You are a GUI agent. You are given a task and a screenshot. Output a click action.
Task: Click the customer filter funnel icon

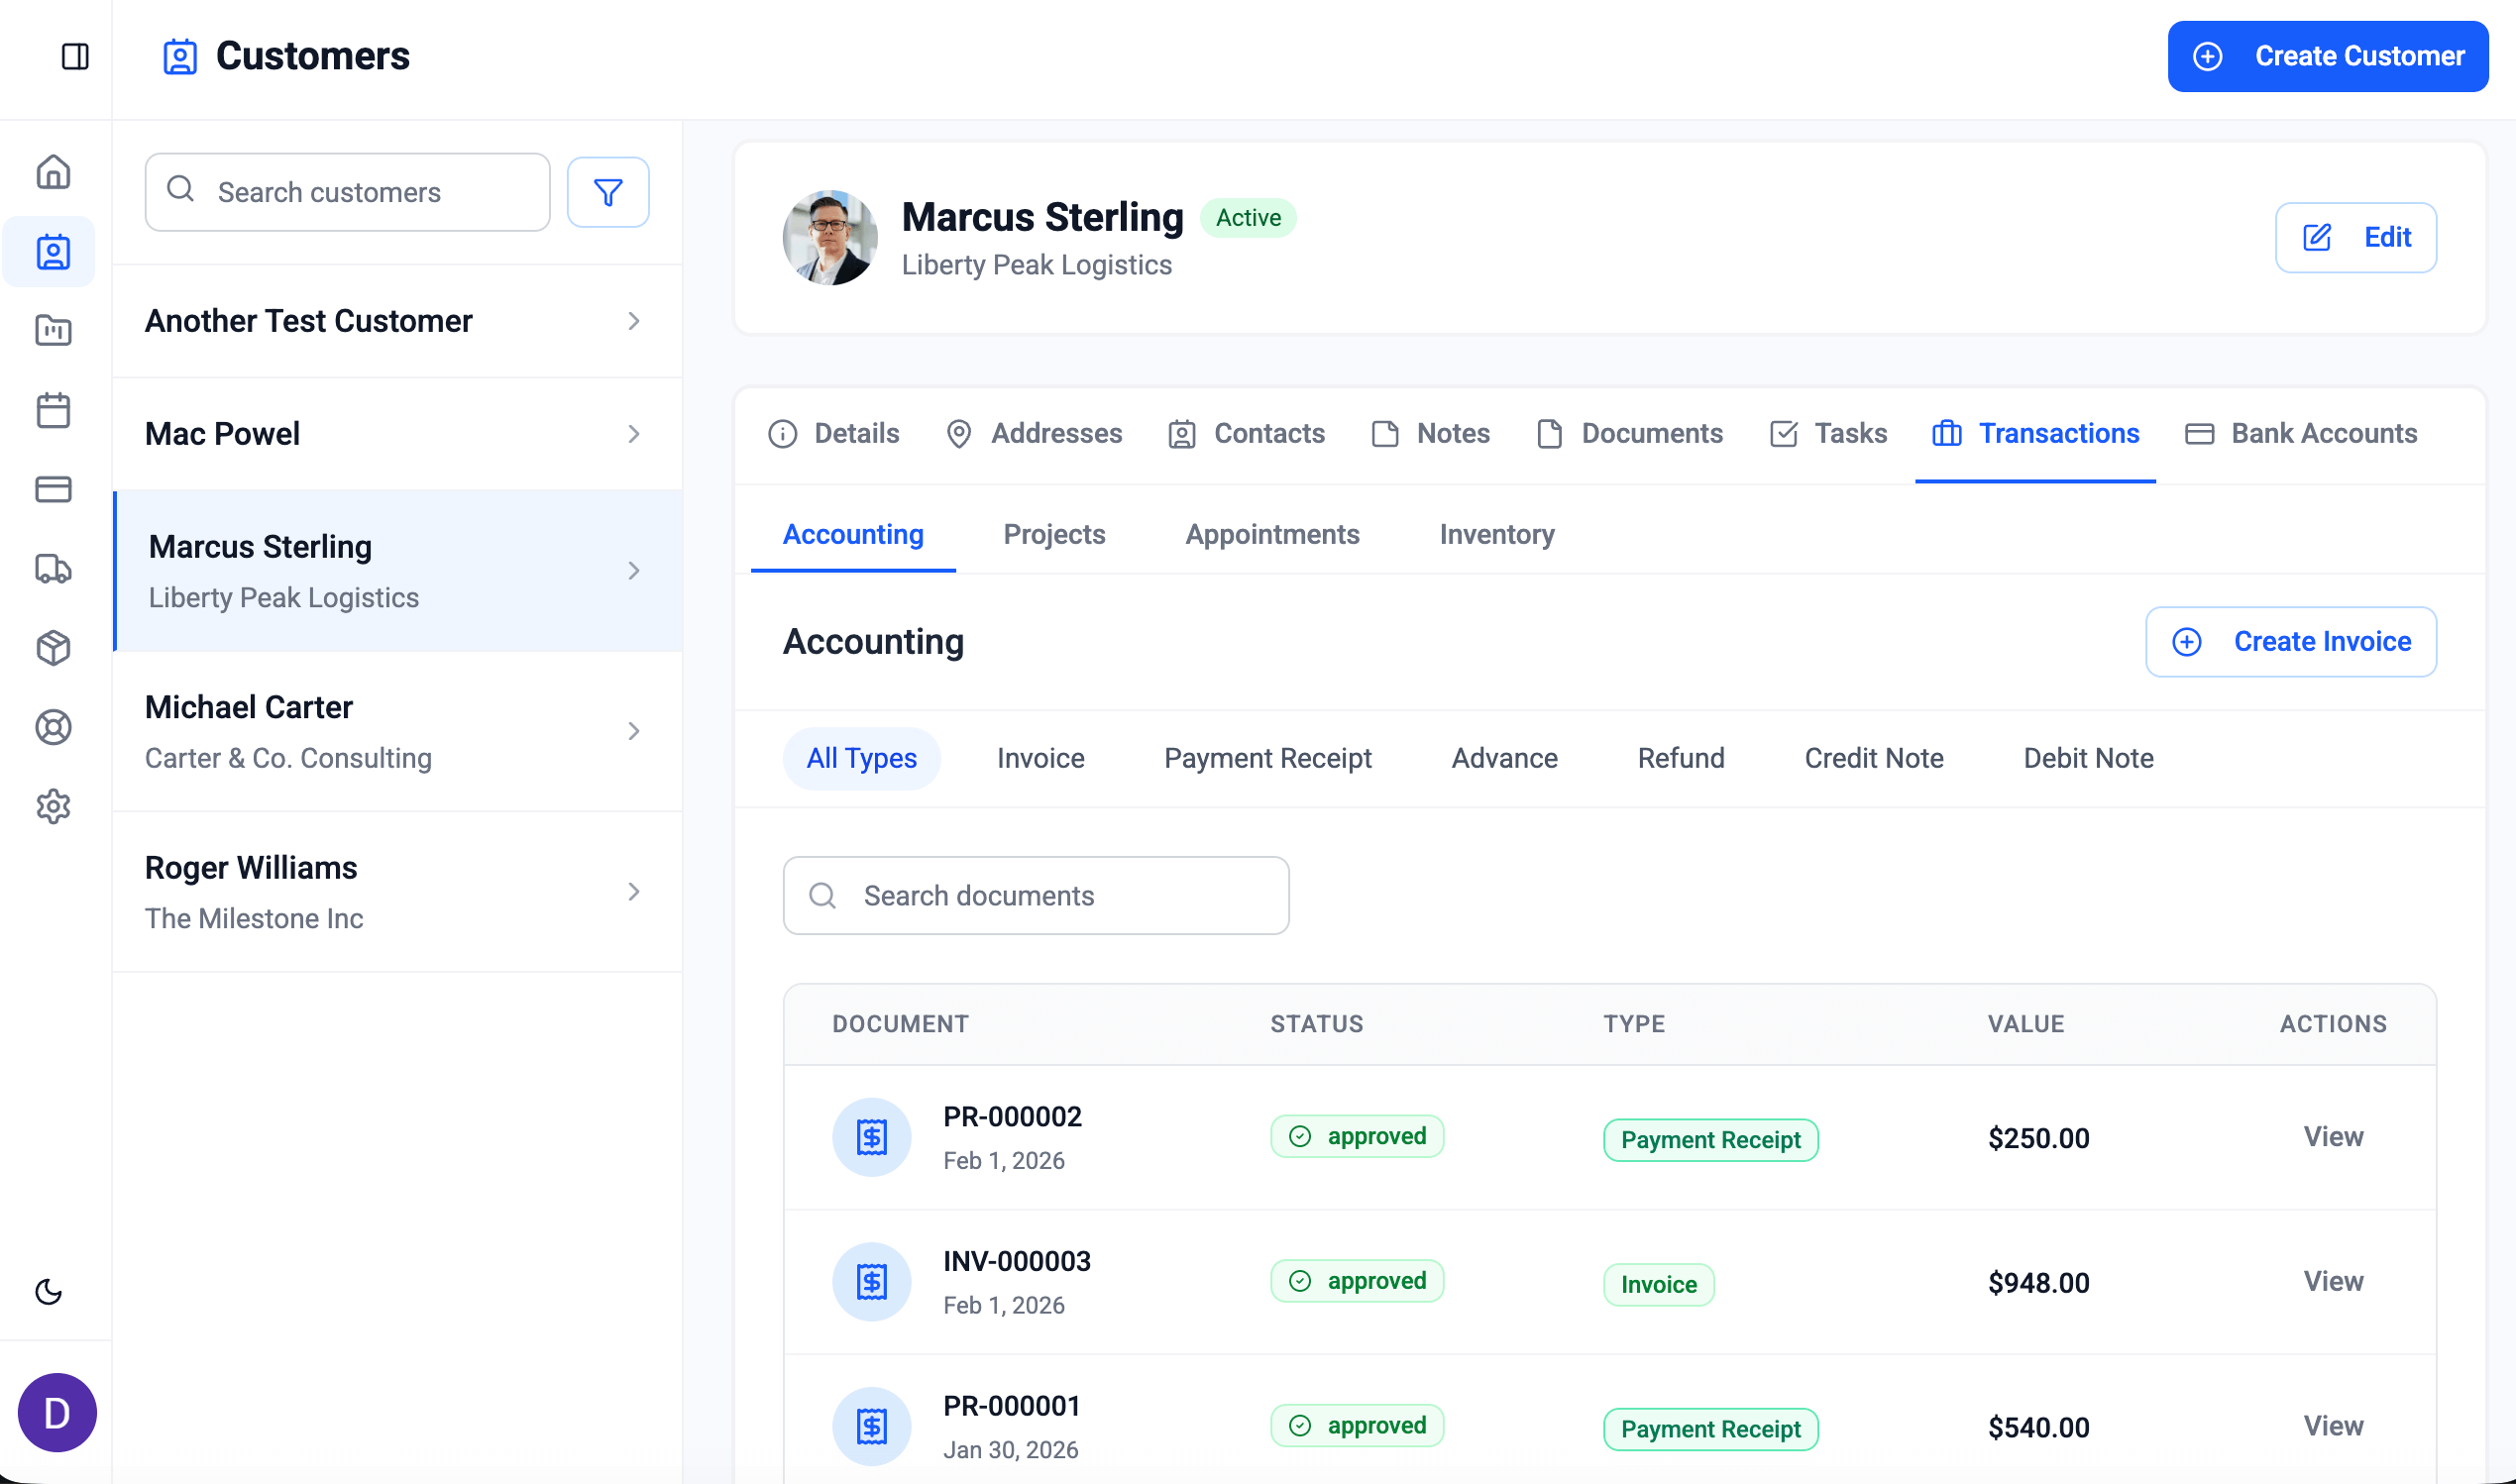click(608, 192)
